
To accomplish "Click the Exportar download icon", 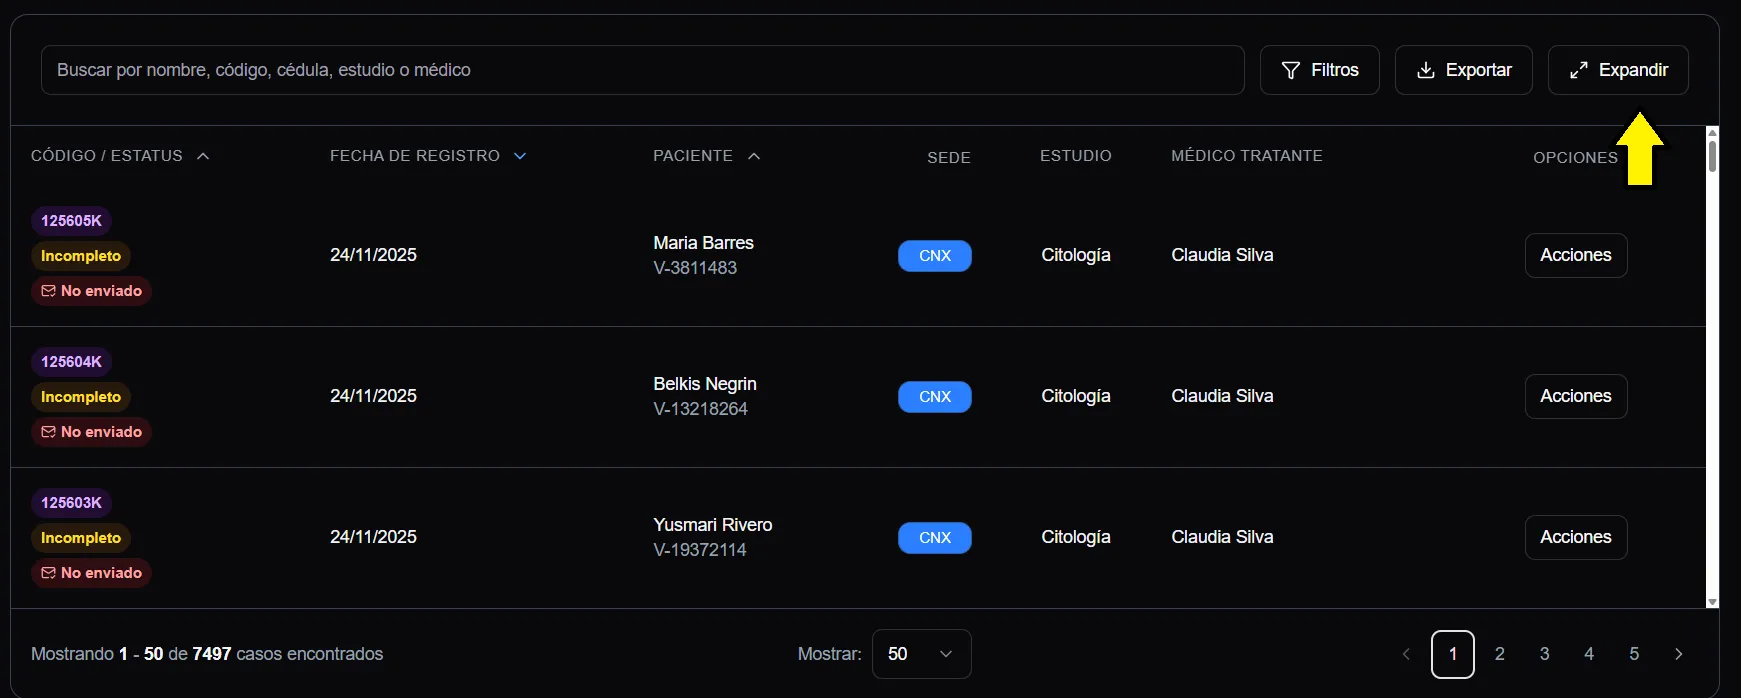I will [1426, 70].
